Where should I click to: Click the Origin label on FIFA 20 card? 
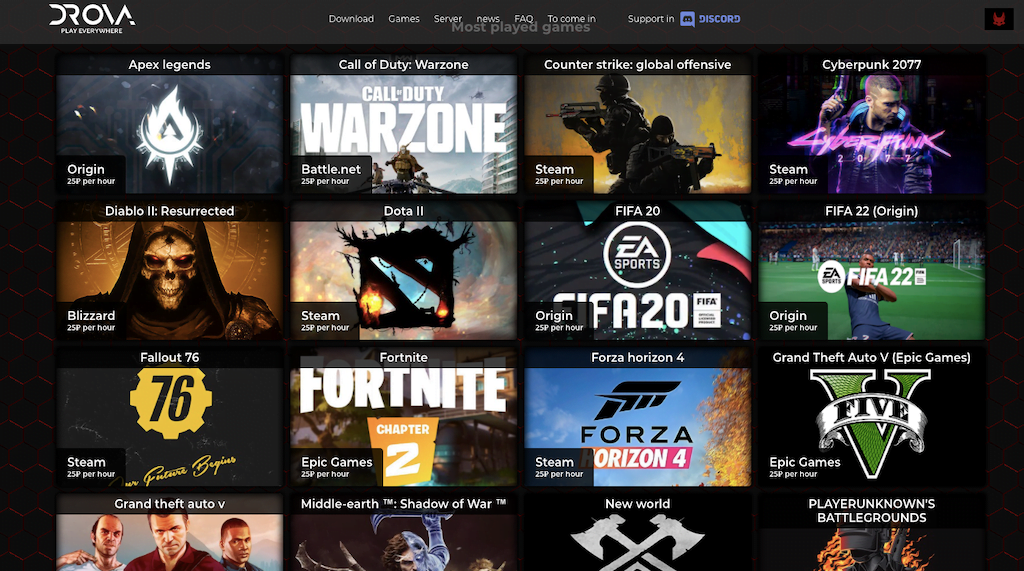point(554,316)
